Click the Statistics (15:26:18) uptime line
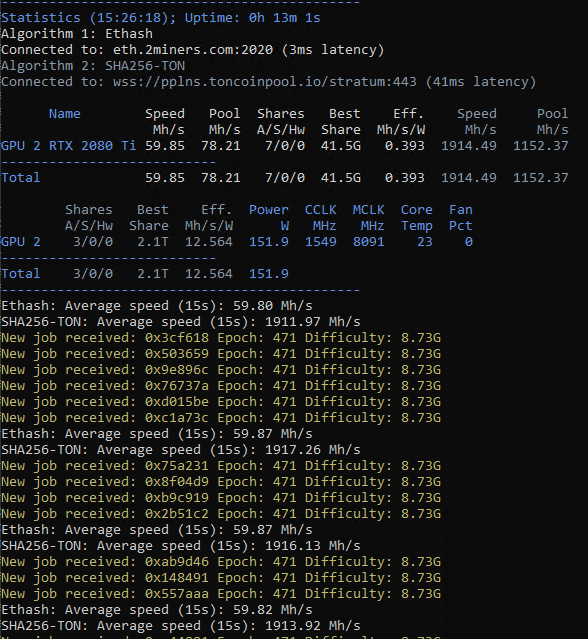This screenshot has height=639, width=588. tap(161, 18)
